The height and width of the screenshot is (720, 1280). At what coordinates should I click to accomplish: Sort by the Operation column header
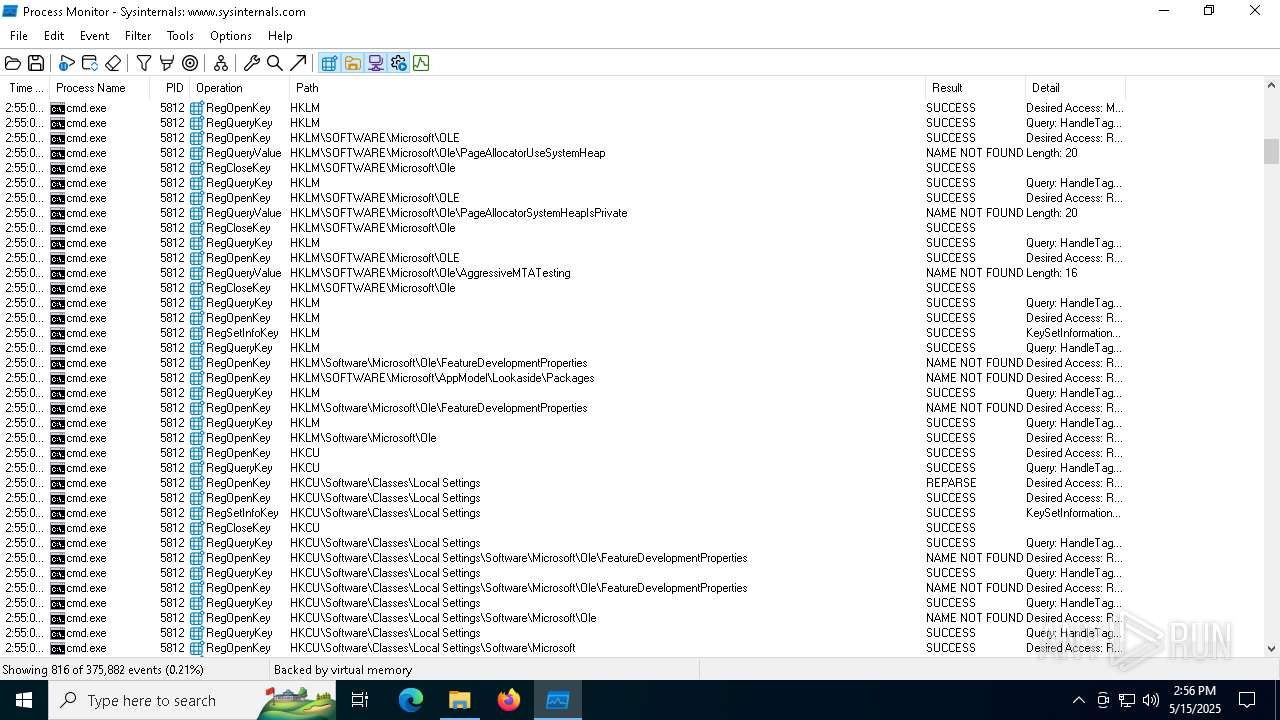[x=240, y=88]
